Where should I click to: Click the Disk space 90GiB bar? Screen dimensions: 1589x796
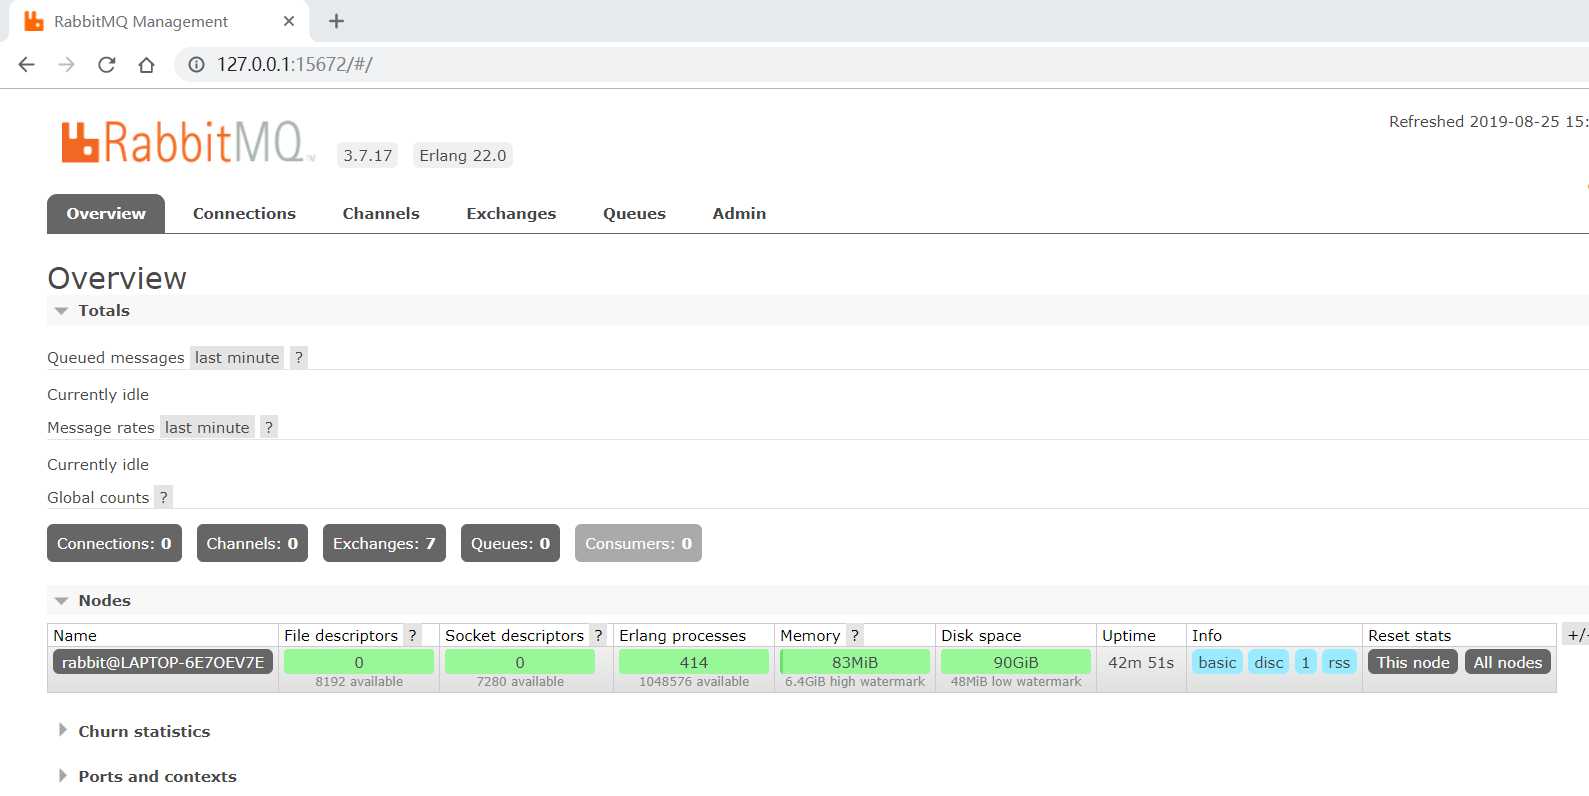(x=1016, y=662)
